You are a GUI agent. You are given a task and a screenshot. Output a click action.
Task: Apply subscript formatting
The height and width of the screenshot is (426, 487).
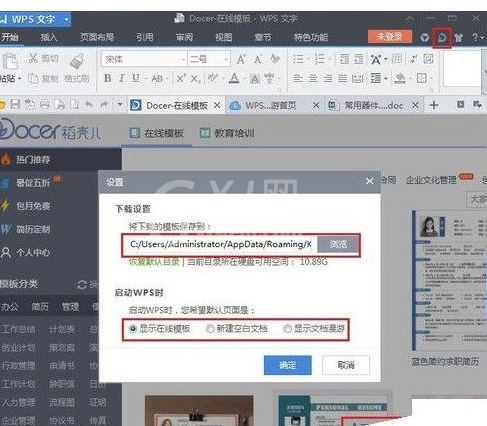point(195,79)
